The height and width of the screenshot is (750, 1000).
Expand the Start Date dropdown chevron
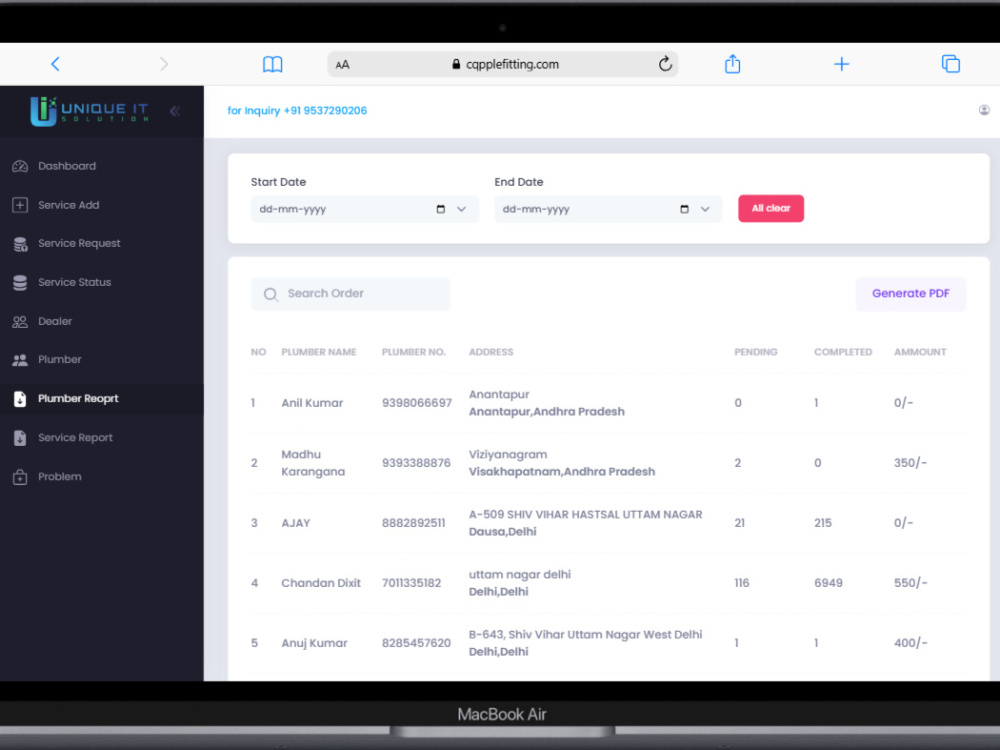tap(461, 209)
